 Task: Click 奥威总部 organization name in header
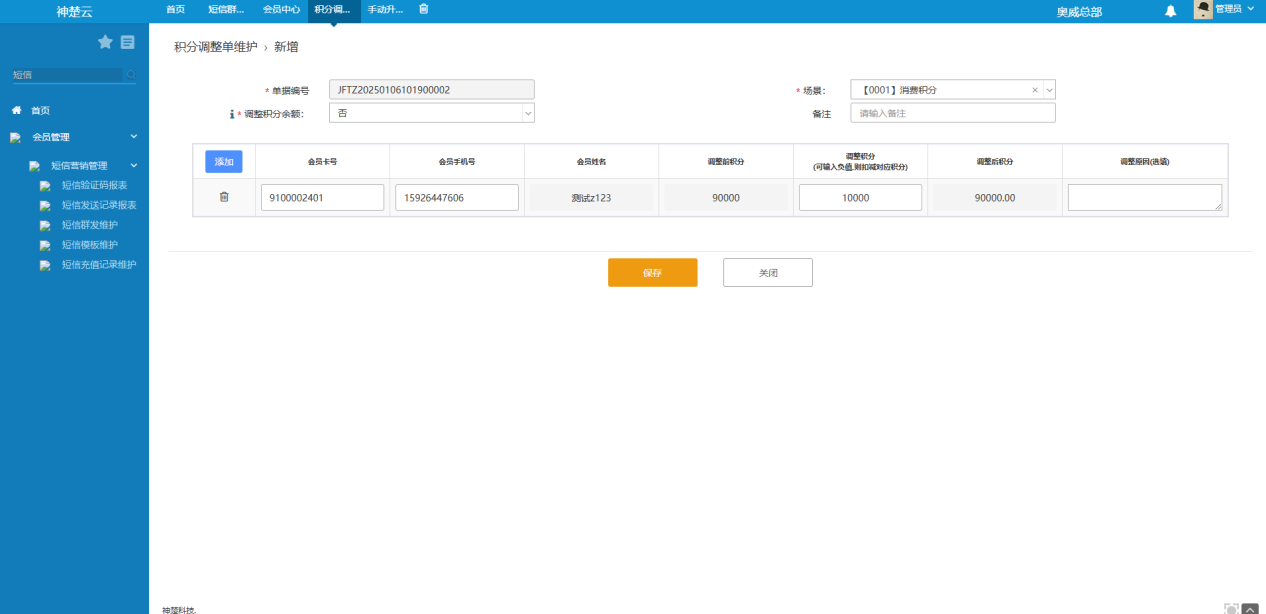(1079, 12)
